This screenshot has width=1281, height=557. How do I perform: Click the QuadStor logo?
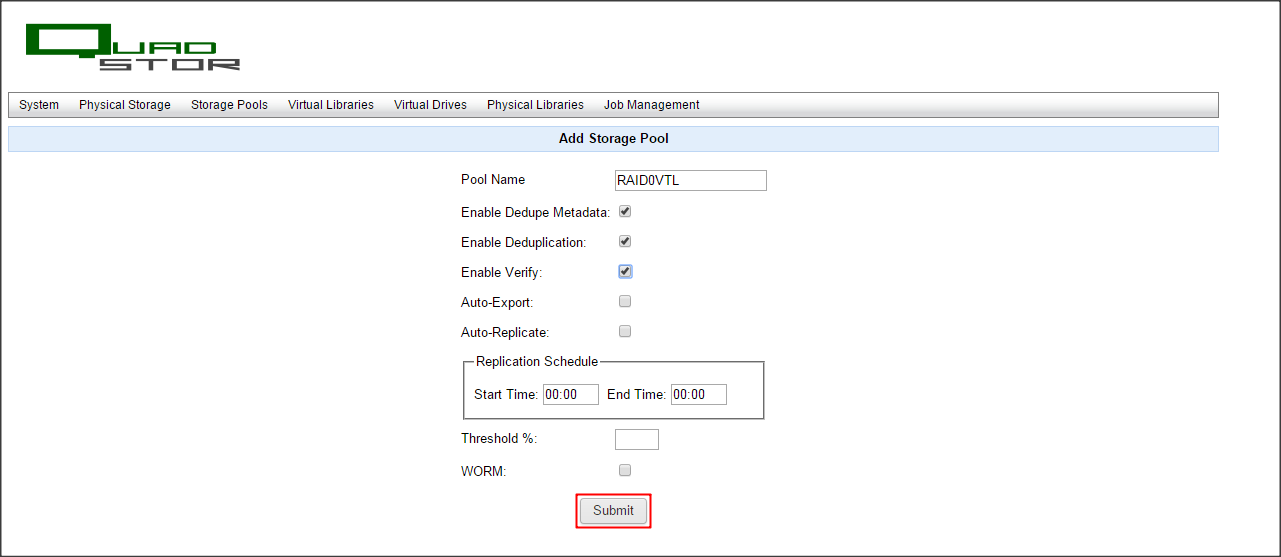pyautogui.click(x=132, y=47)
